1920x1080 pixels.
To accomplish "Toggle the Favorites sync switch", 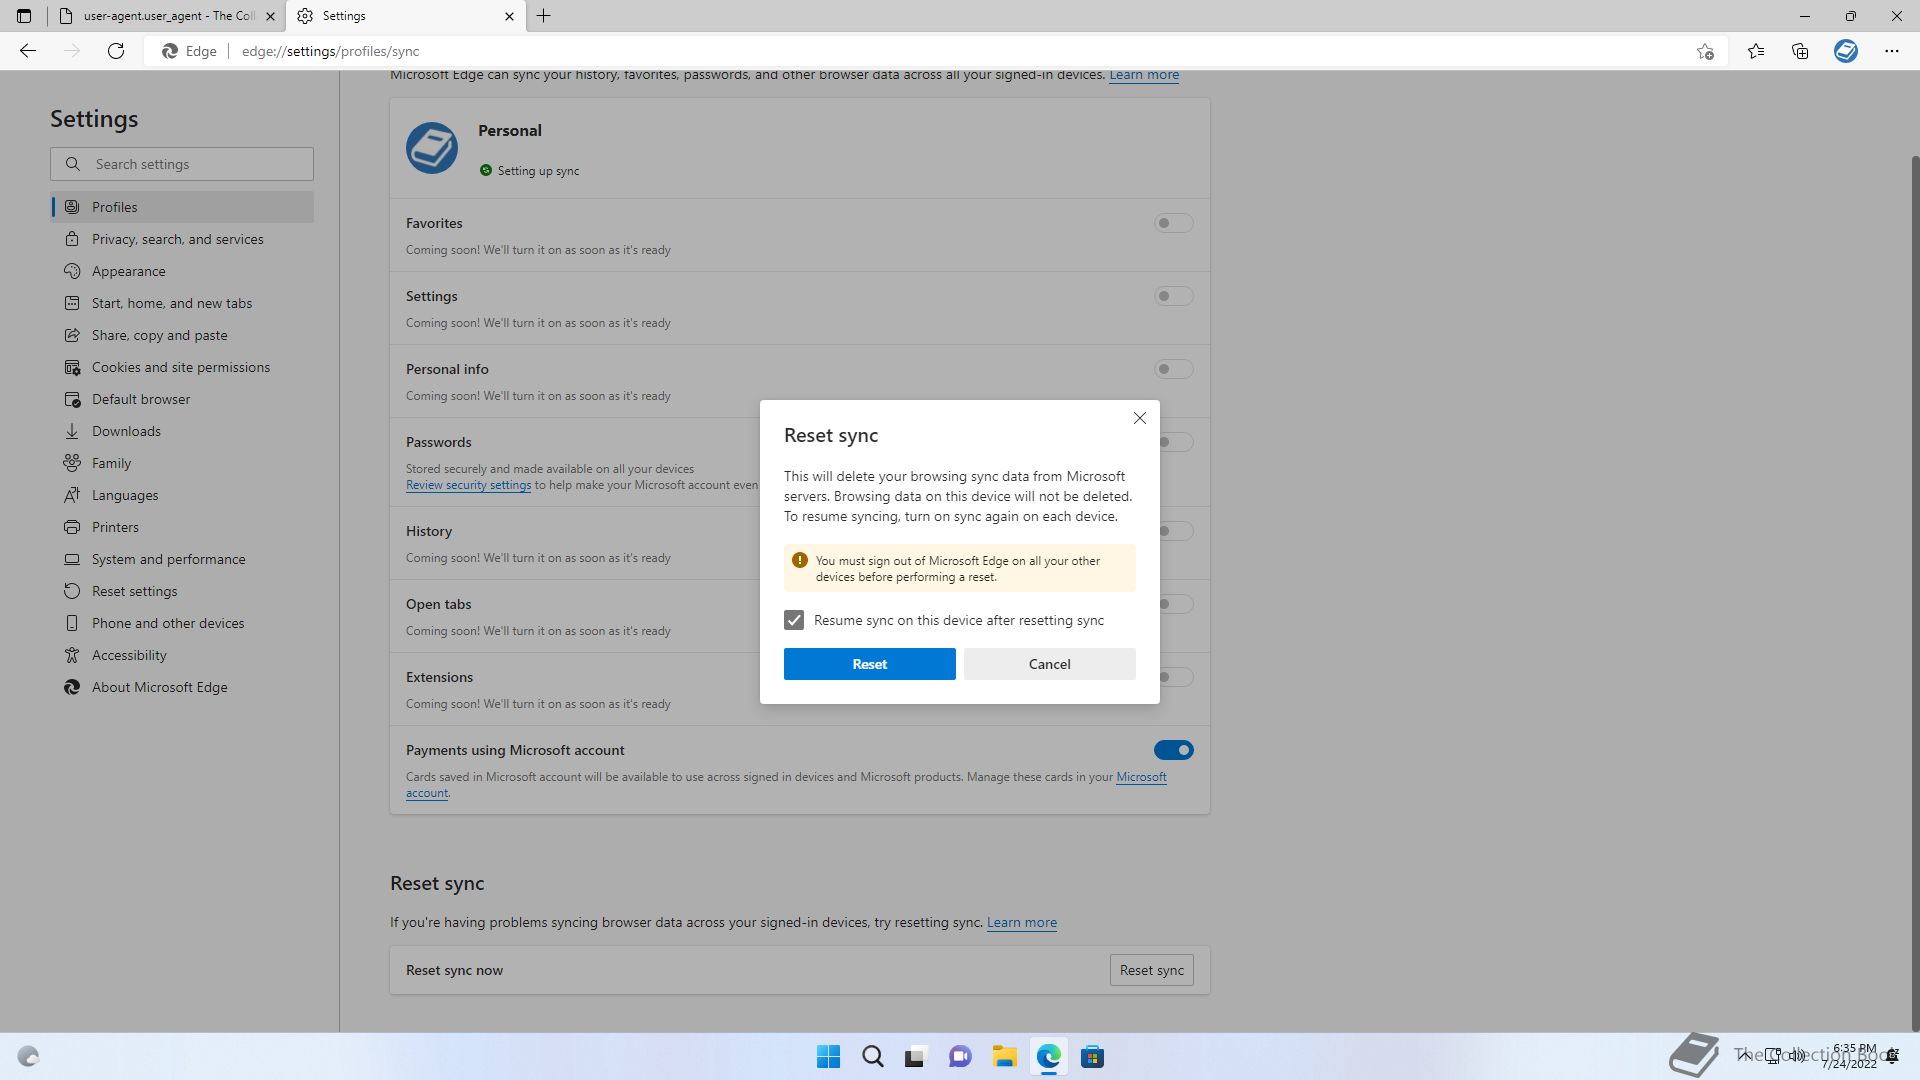I will coord(1173,223).
